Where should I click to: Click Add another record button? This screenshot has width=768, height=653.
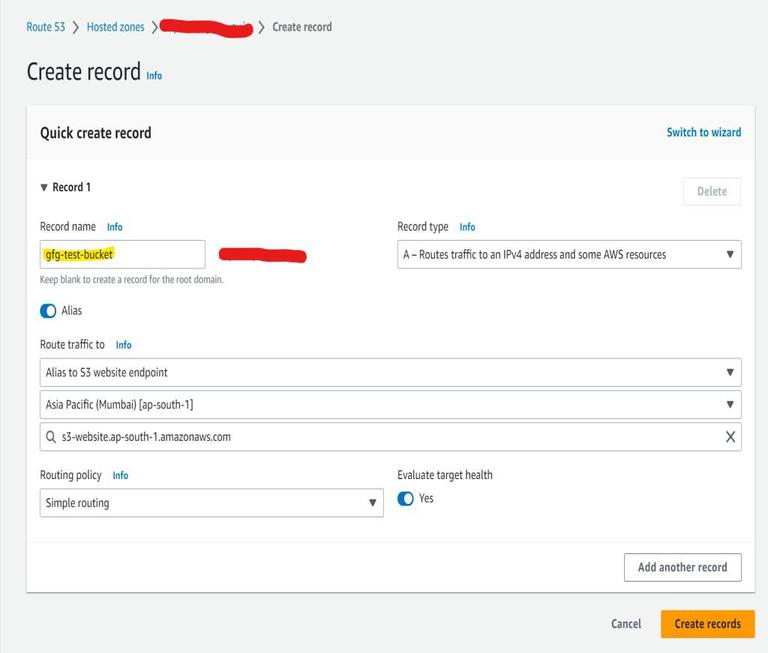point(682,567)
